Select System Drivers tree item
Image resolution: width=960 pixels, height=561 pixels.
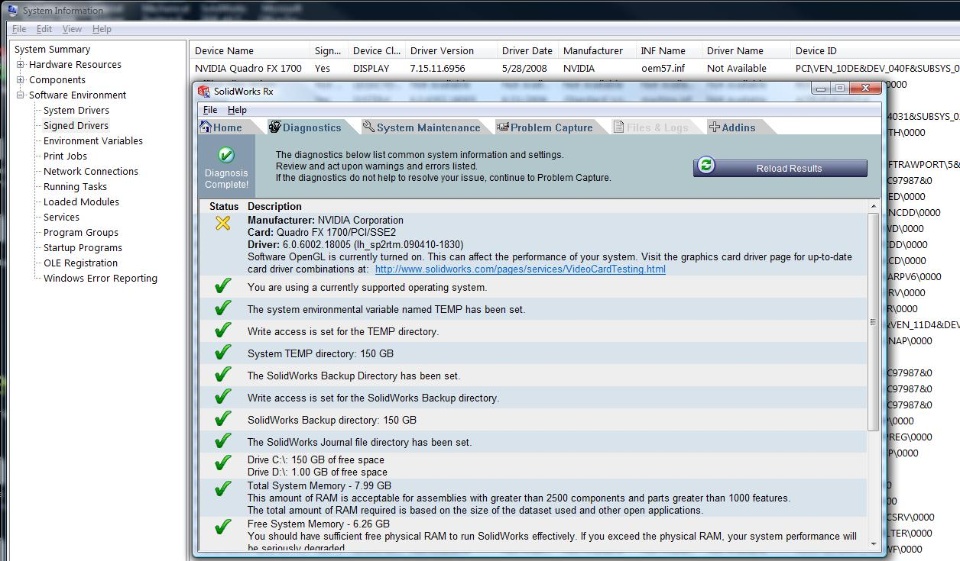click(76, 110)
